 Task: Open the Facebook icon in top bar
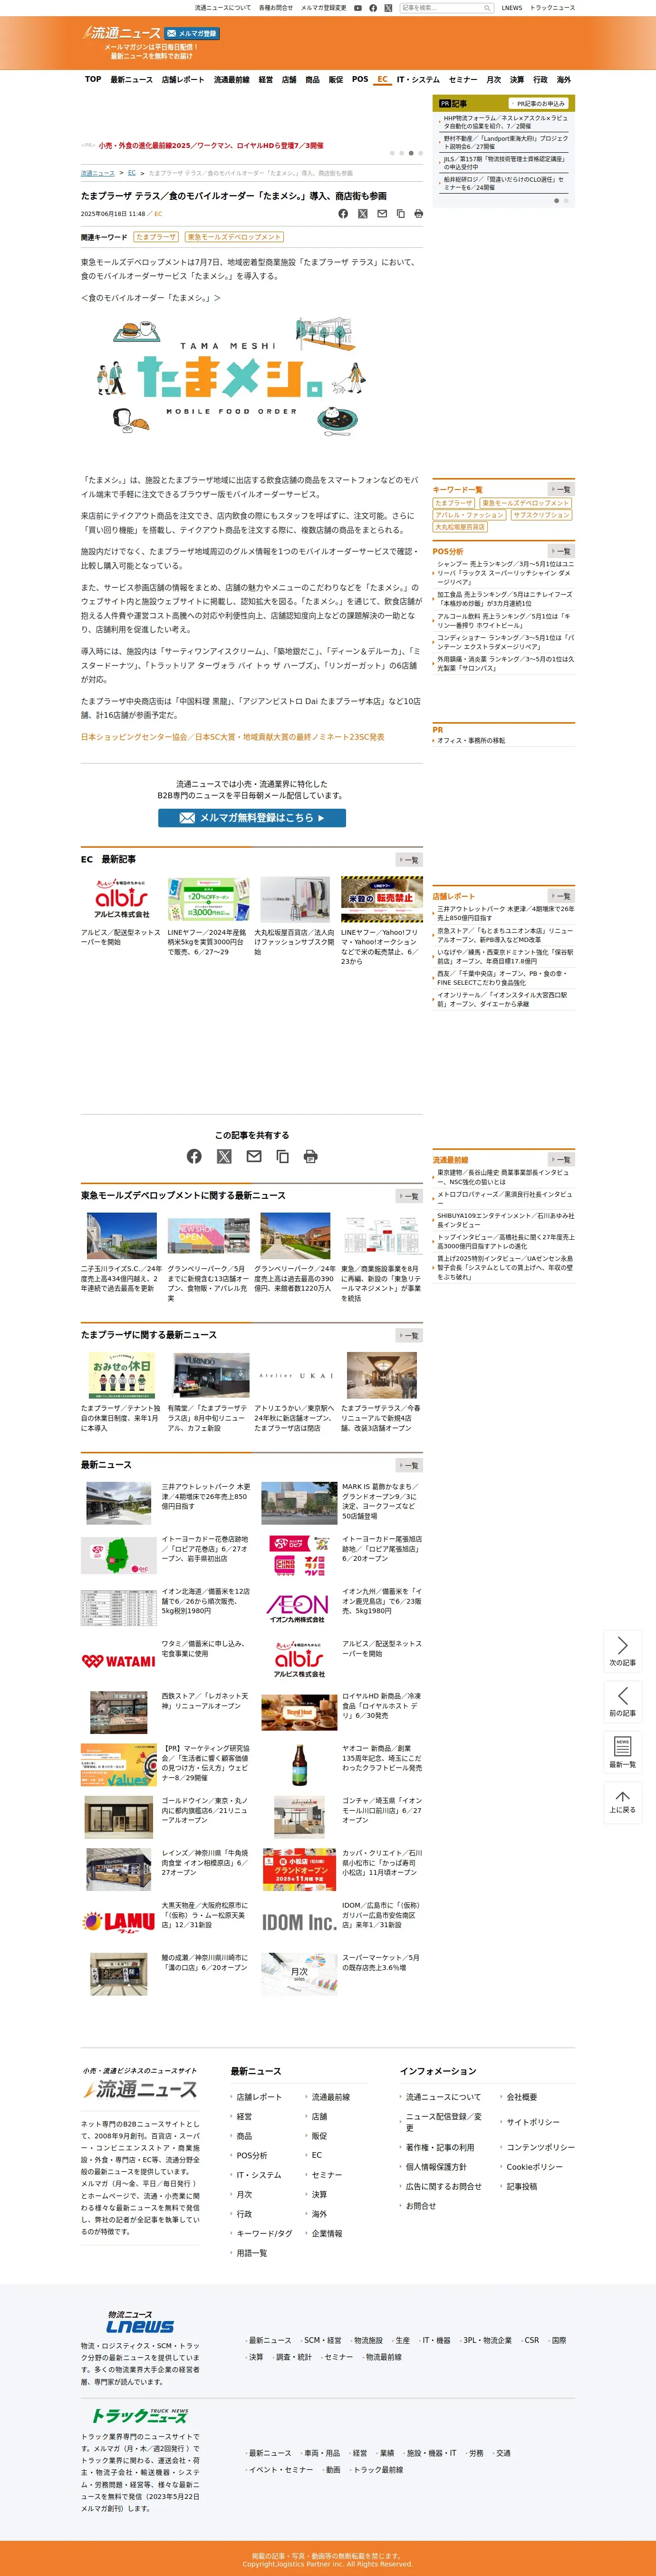(x=373, y=8)
